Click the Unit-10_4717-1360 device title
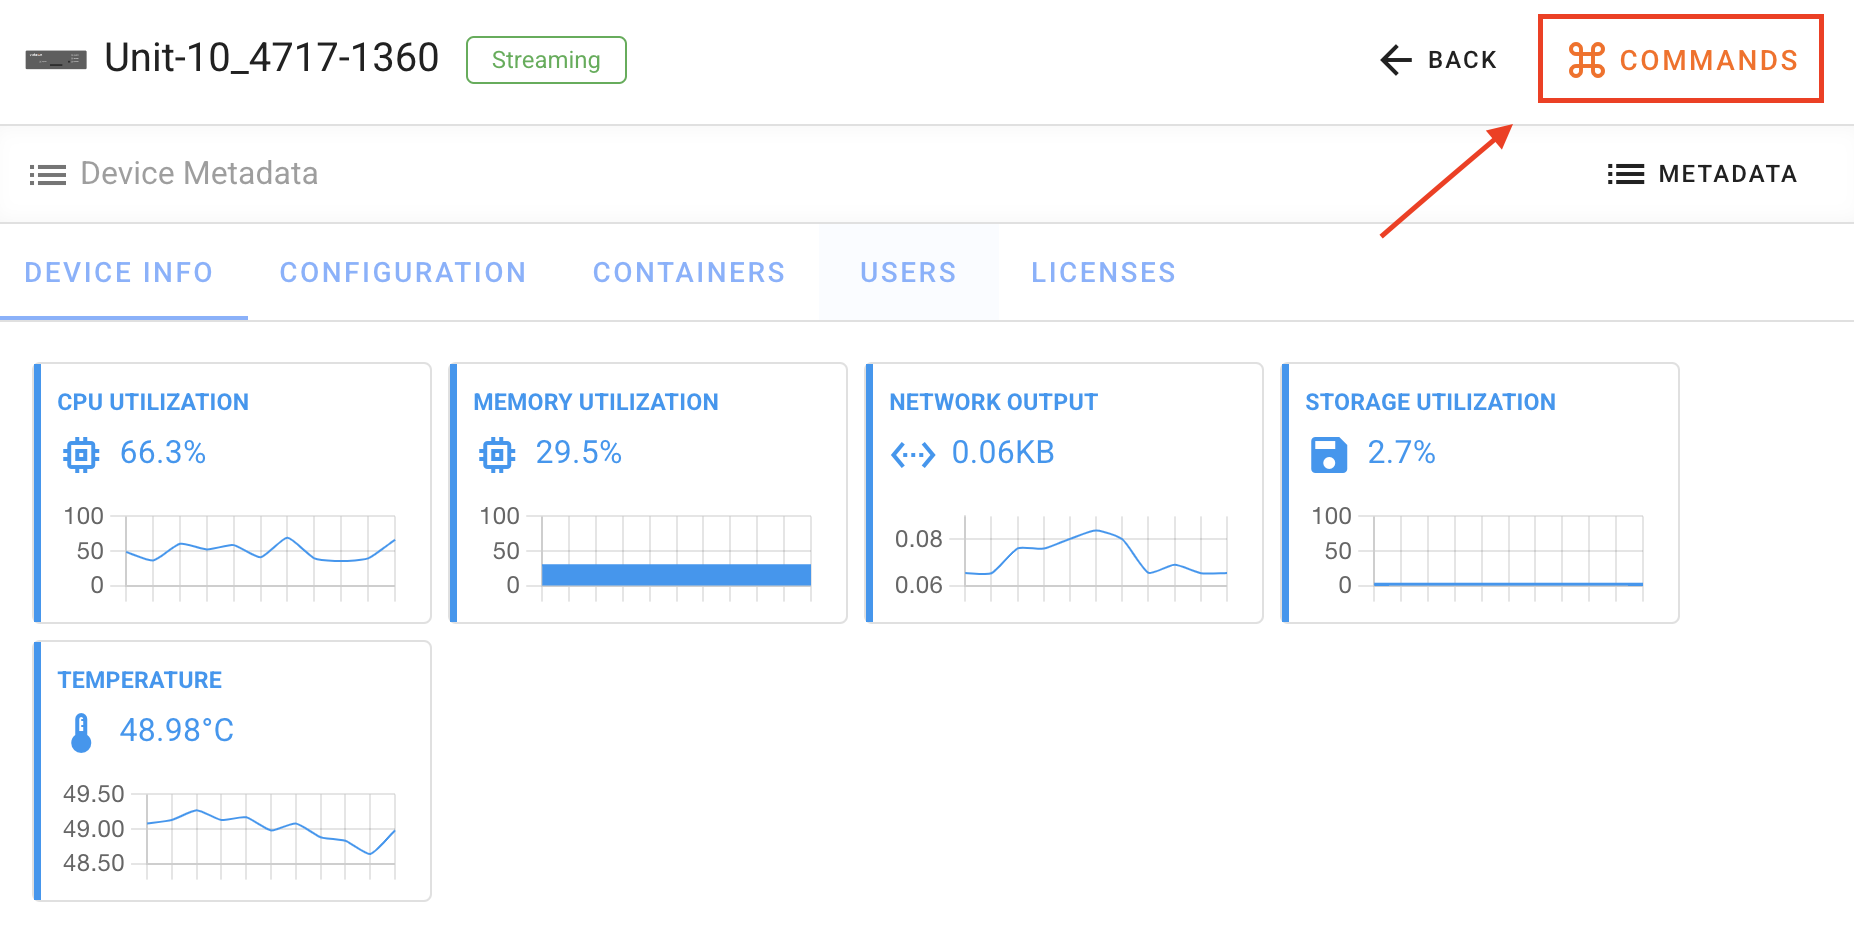 tap(272, 58)
